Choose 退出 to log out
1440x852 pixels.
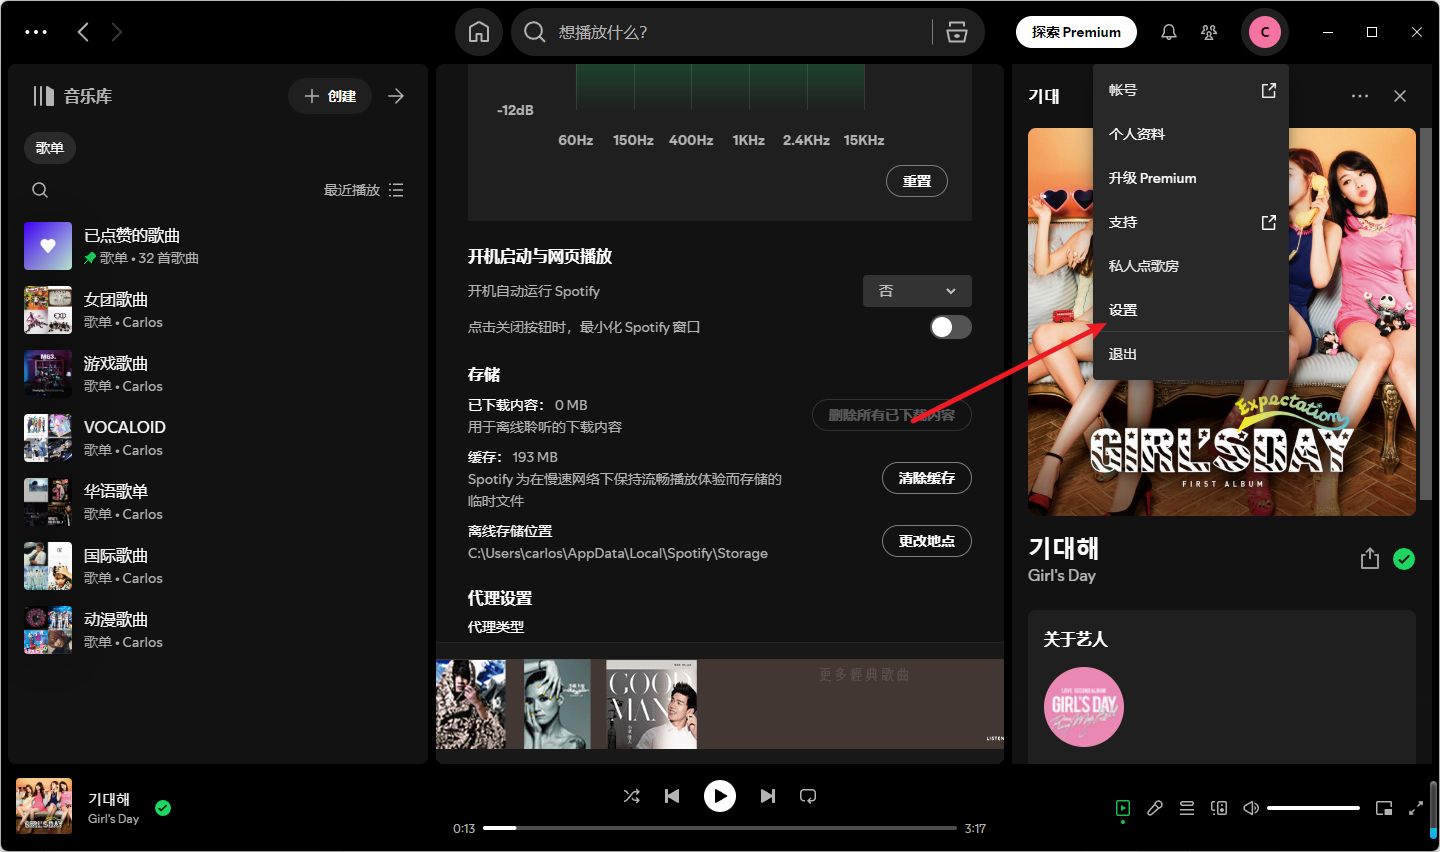[x=1191, y=354]
